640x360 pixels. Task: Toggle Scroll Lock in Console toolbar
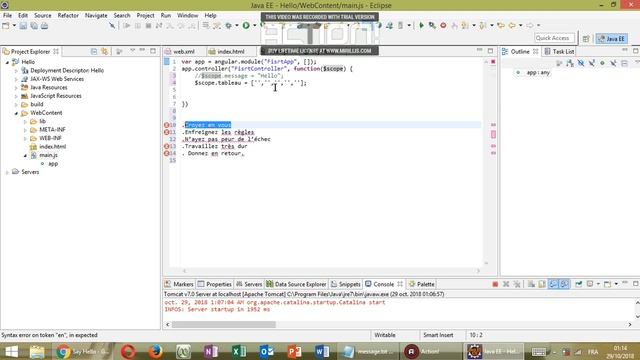click(542, 284)
